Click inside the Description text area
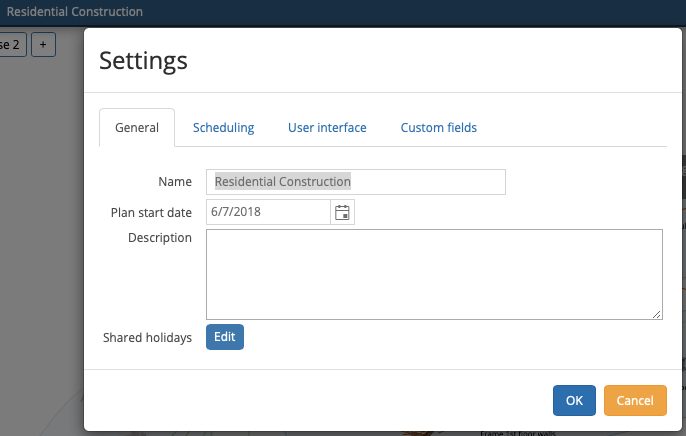The image size is (686, 436). (434, 275)
